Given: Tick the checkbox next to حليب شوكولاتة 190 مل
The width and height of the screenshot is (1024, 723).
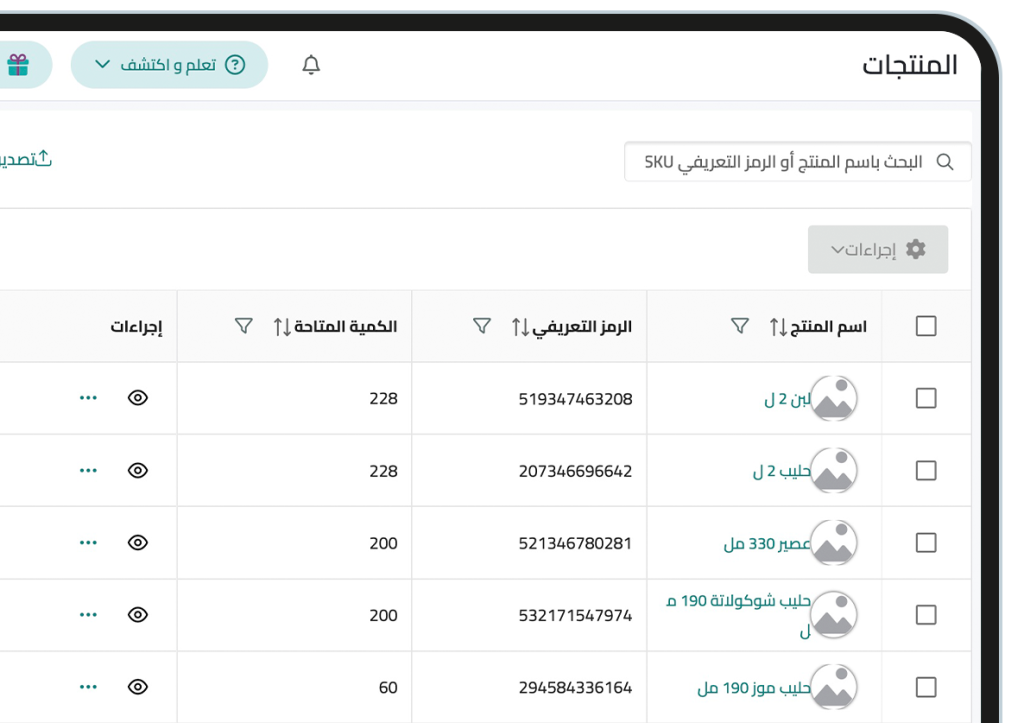Looking at the screenshot, I should click(x=926, y=614).
